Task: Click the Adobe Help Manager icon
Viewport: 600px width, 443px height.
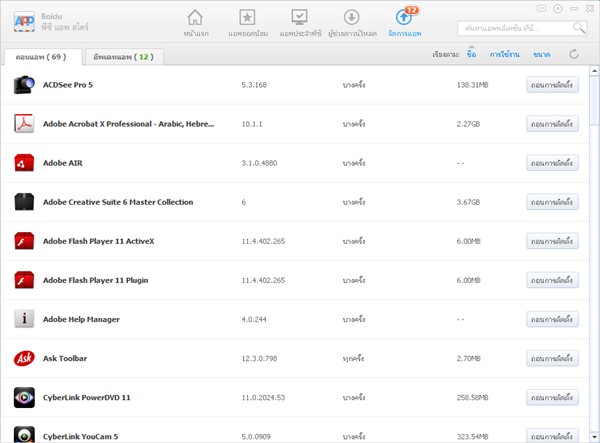Action: click(x=24, y=319)
